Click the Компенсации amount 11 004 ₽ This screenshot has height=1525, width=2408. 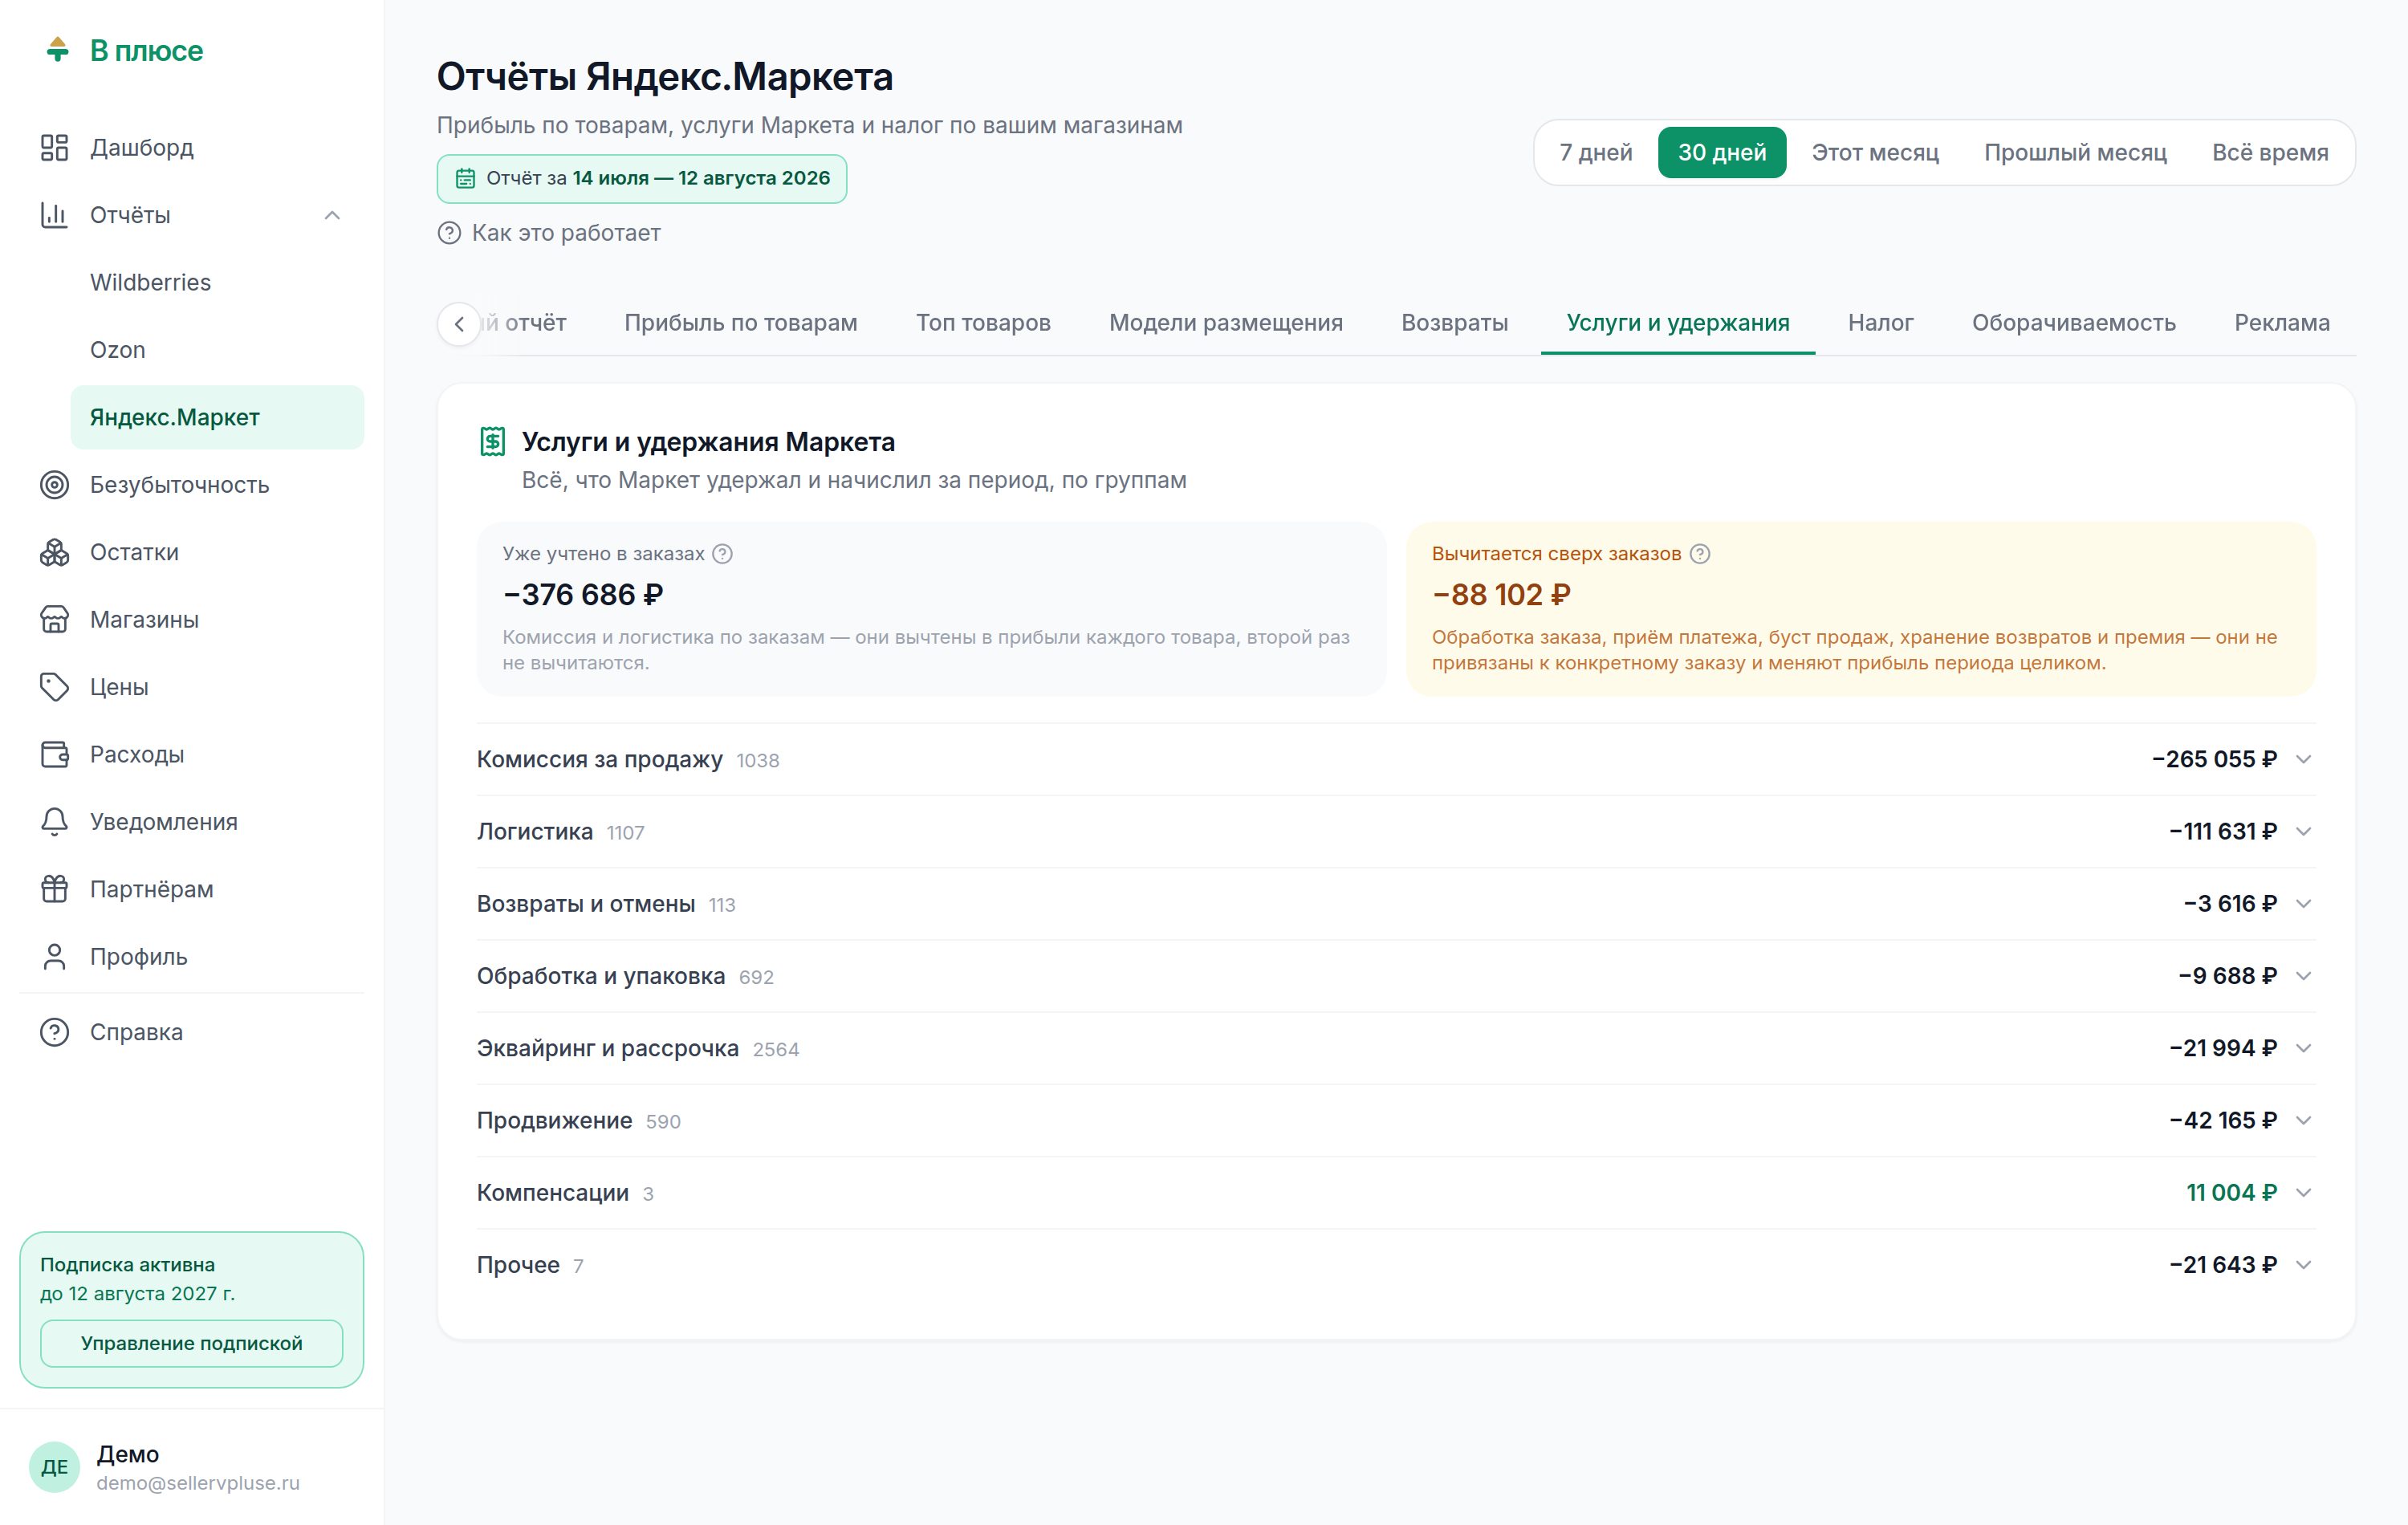click(2231, 1193)
